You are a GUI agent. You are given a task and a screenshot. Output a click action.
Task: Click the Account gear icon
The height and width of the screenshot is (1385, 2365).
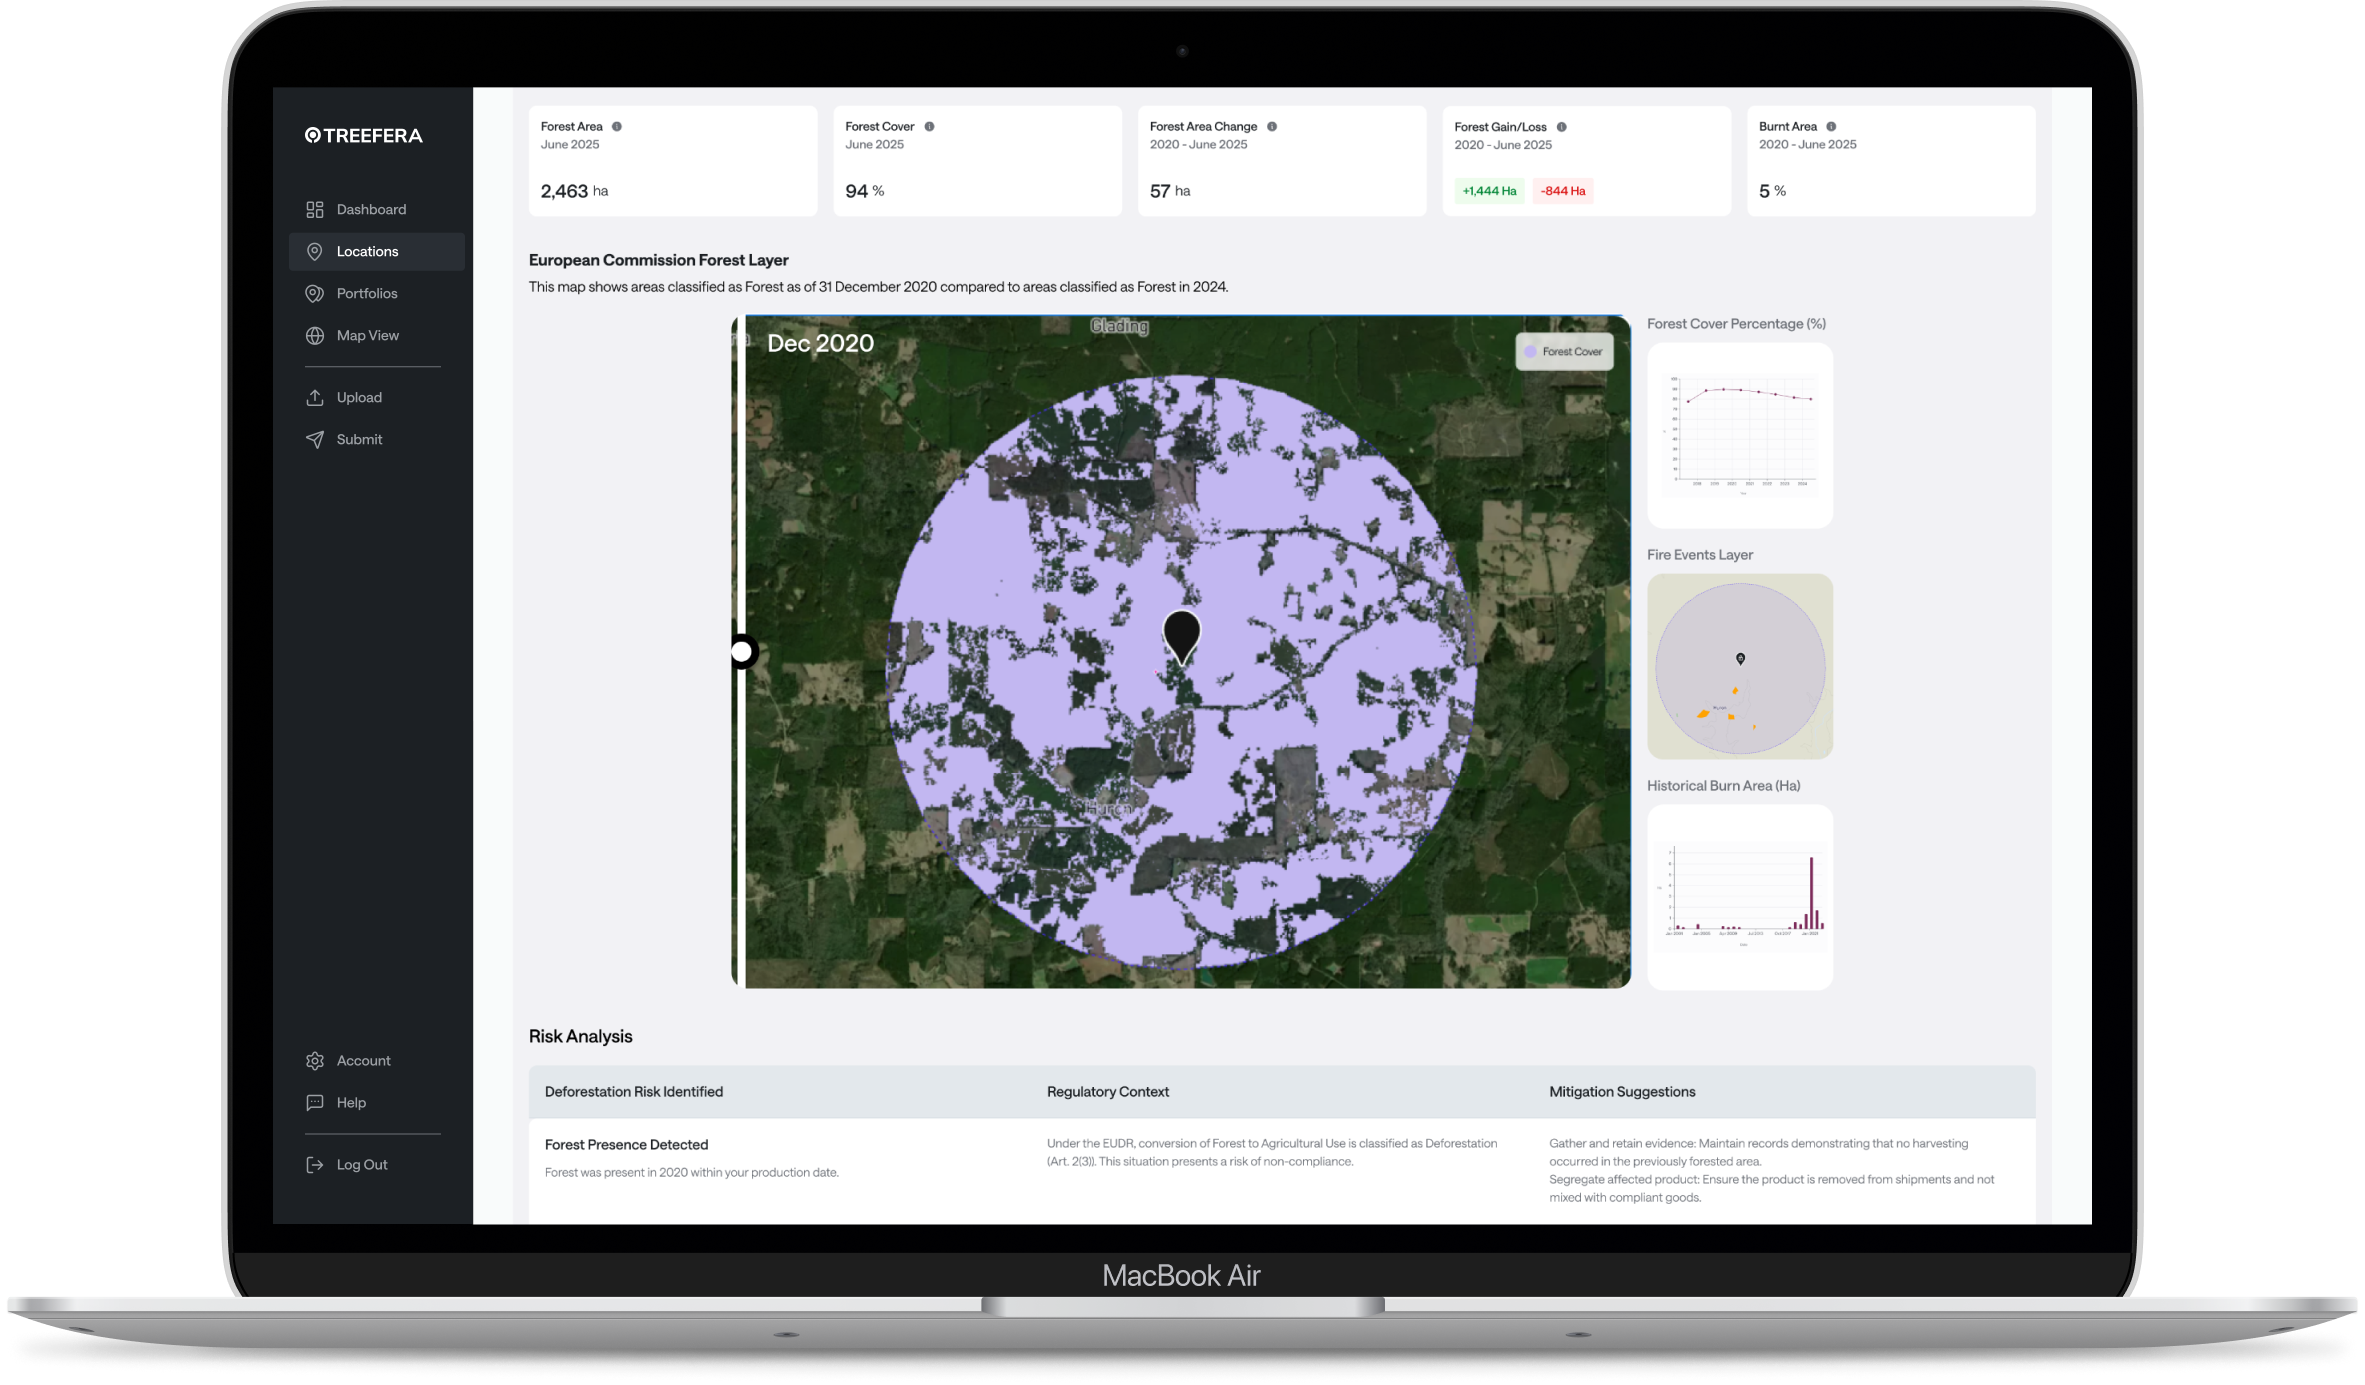tap(315, 1061)
